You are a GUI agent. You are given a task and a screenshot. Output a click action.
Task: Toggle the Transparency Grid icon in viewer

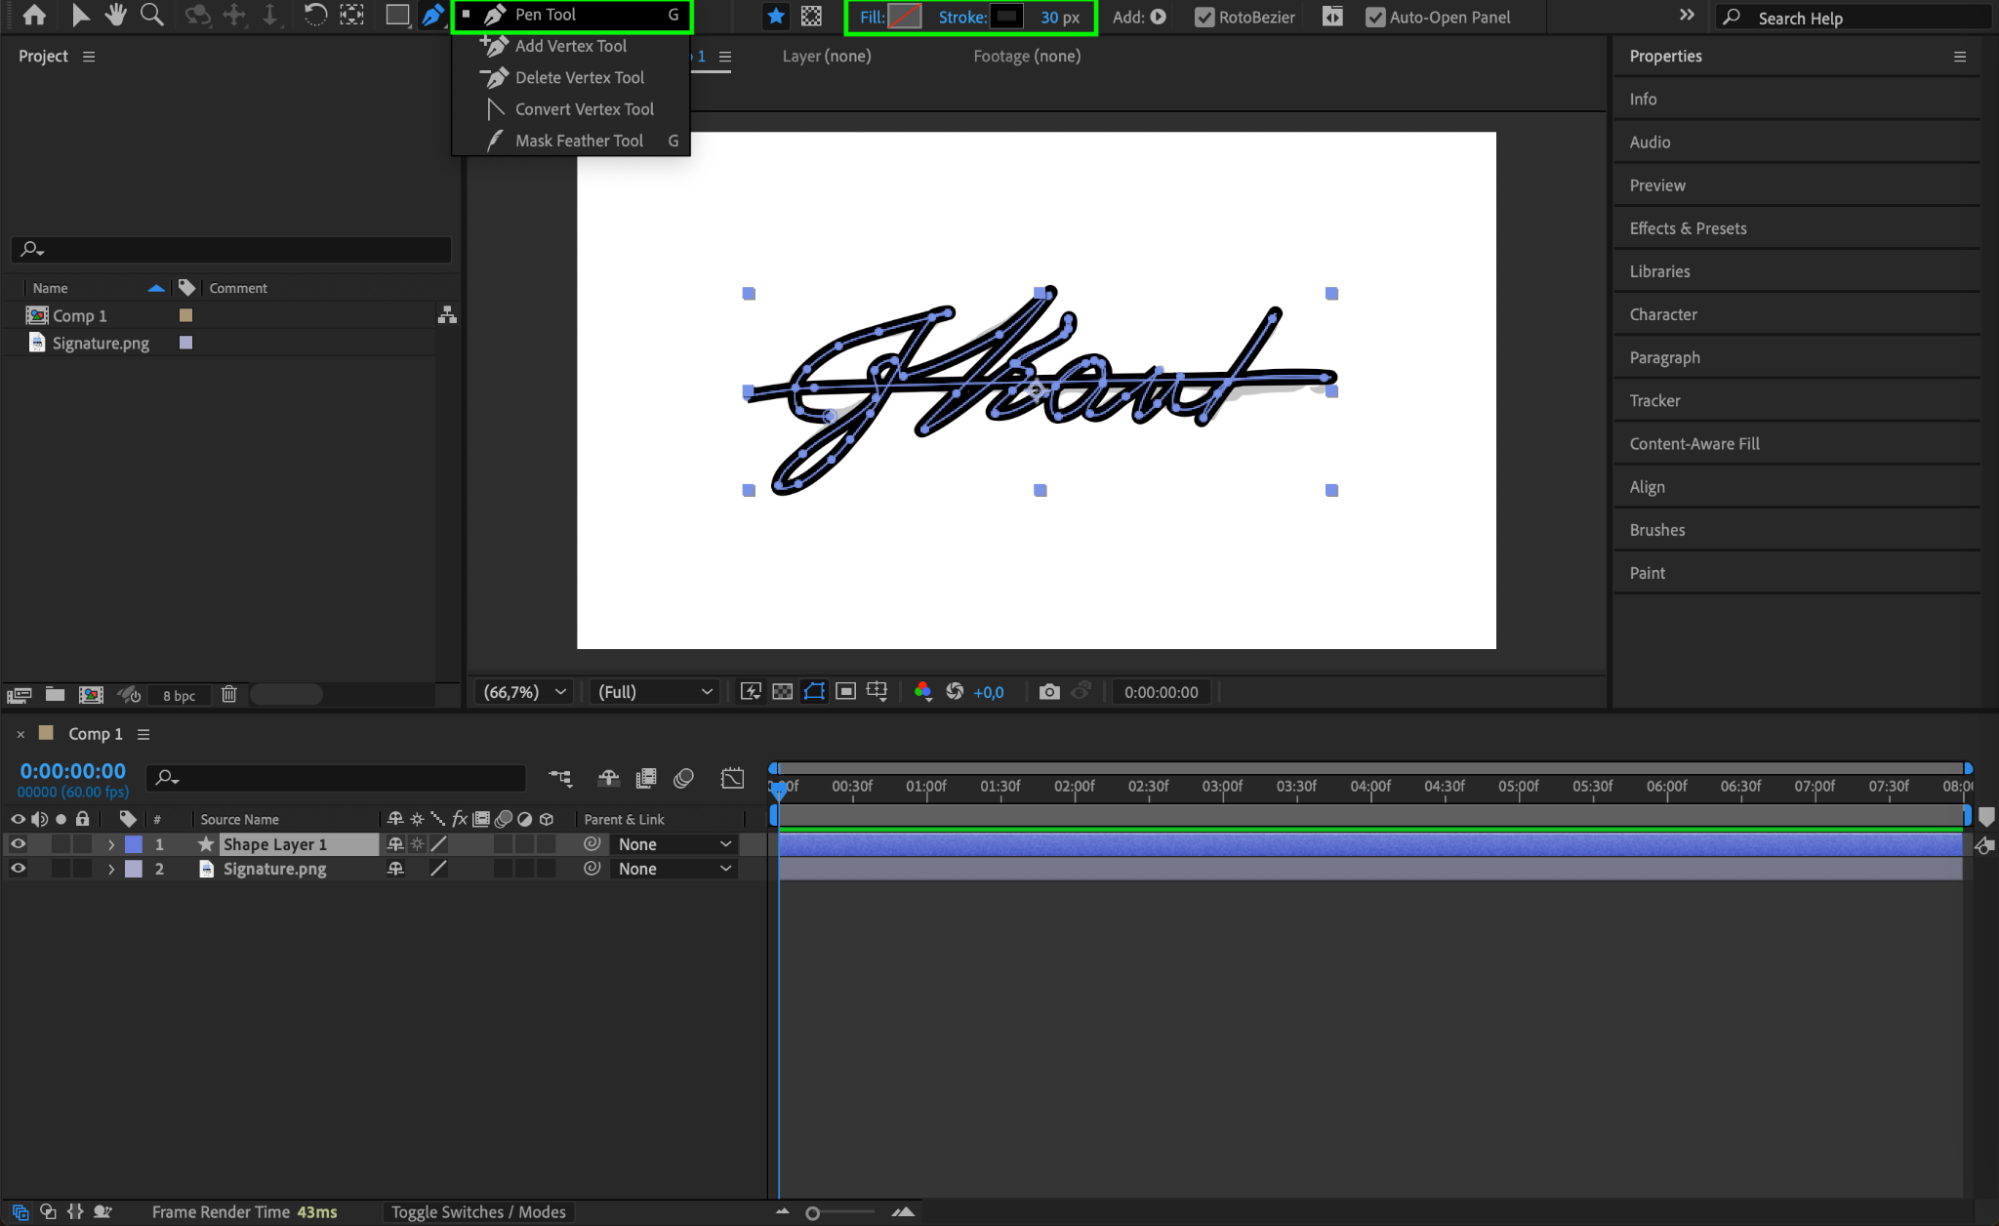(783, 692)
